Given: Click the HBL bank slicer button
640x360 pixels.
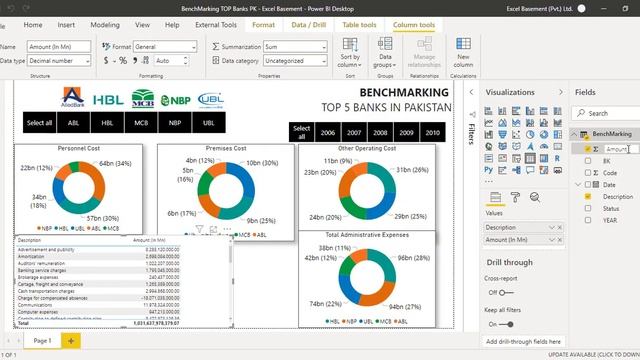Looking at the screenshot, I should [107, 122].
